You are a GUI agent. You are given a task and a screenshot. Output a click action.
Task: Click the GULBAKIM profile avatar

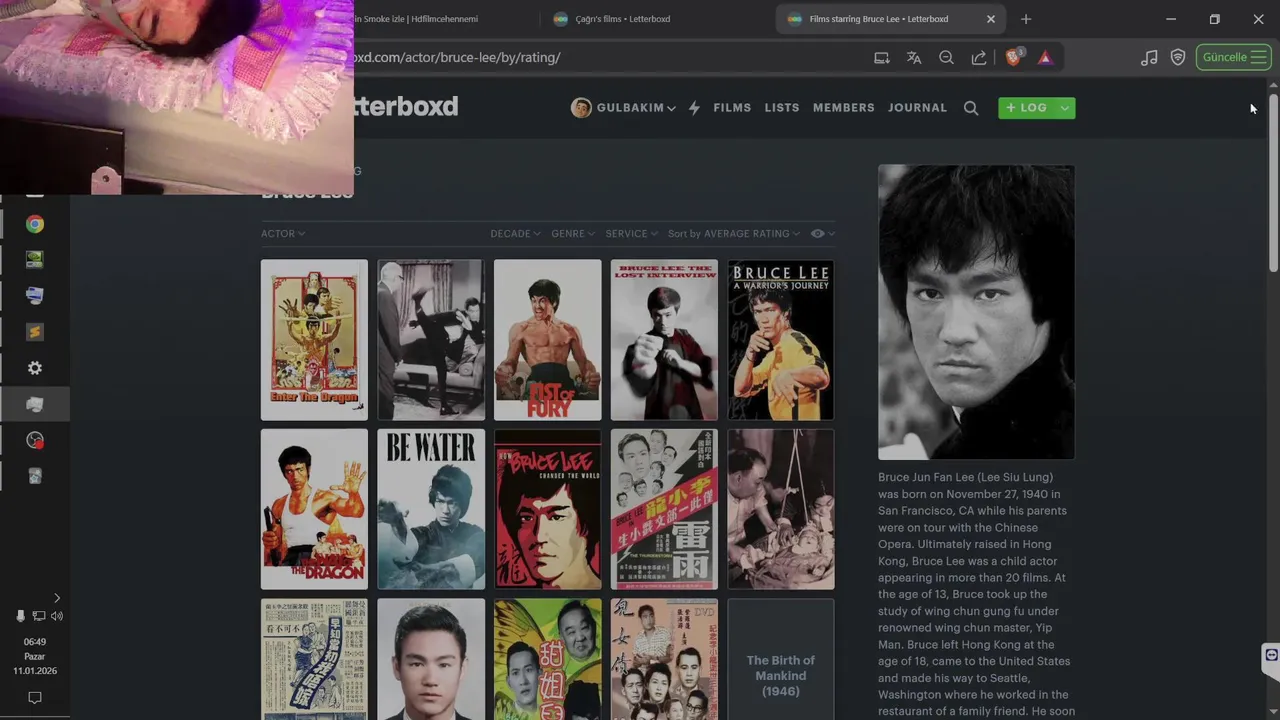[581, 108]
